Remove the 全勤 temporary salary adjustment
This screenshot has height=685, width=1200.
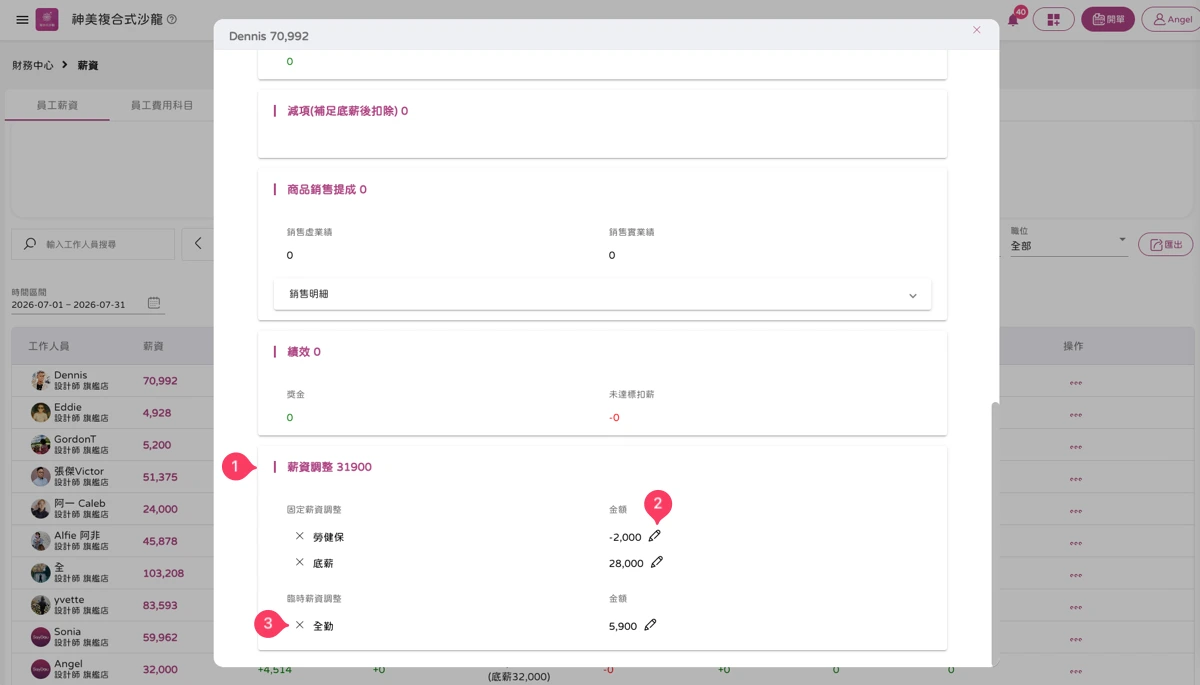[x=299, y=625]
